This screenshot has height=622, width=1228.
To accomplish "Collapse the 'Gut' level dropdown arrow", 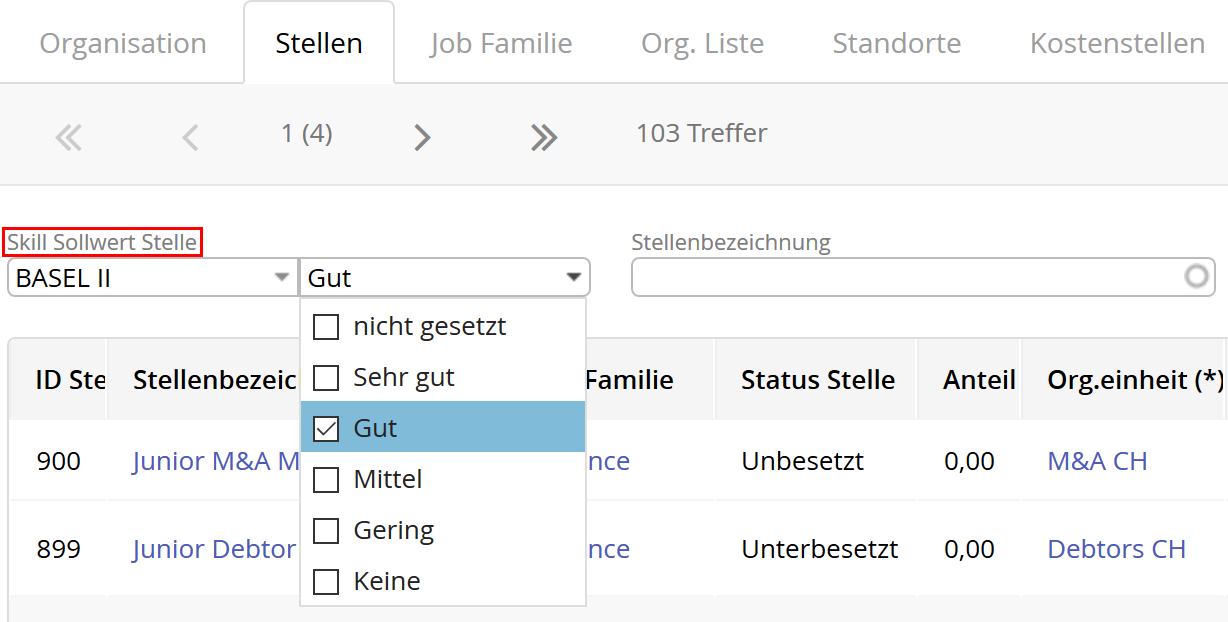I will pyautogui.click(x=574, y=277).
